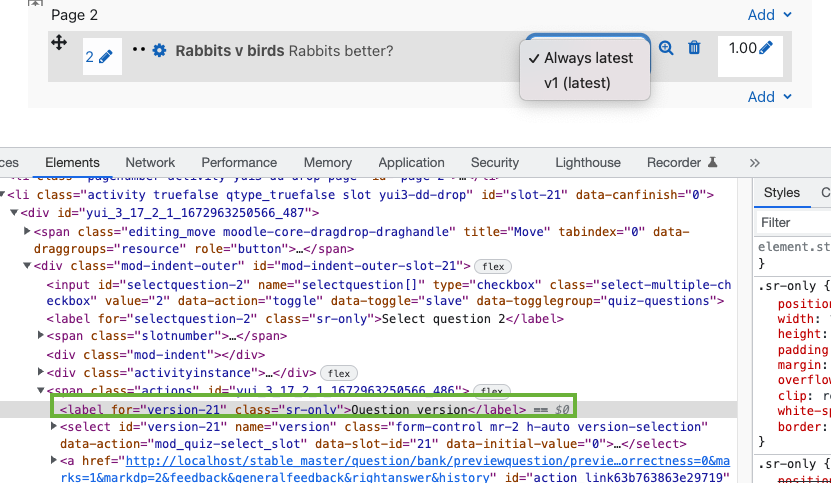
Task: Expand the slotnumber span node
Action: point(40,335)
